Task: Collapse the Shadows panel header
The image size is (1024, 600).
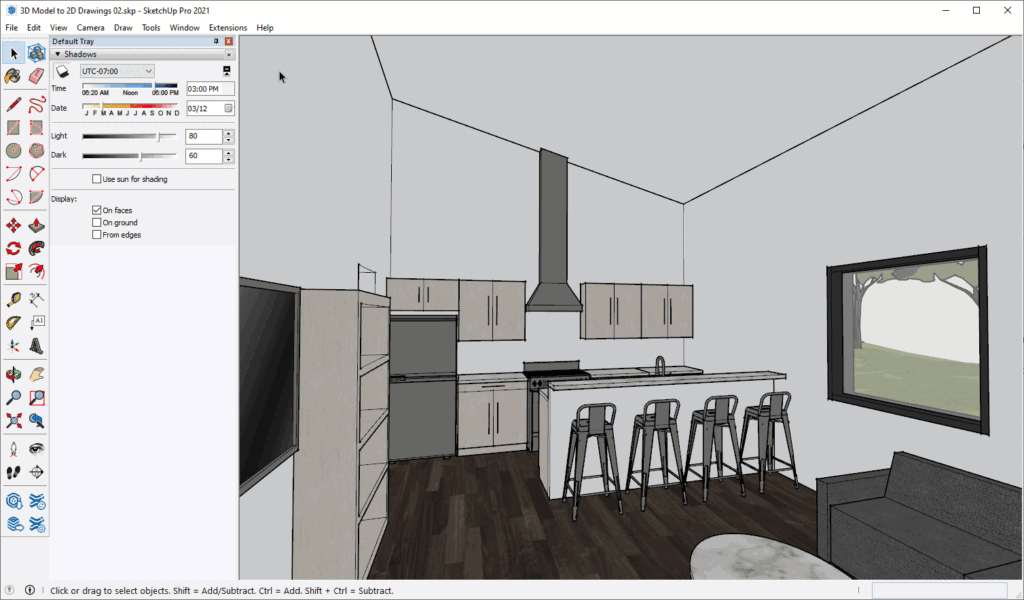Action: (x=58, y=54)
